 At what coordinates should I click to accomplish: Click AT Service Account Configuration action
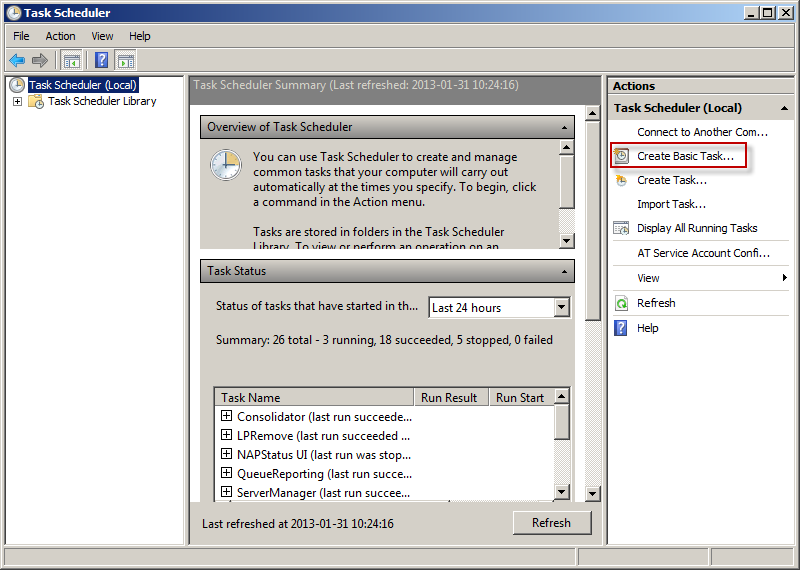tap(703, 253)
